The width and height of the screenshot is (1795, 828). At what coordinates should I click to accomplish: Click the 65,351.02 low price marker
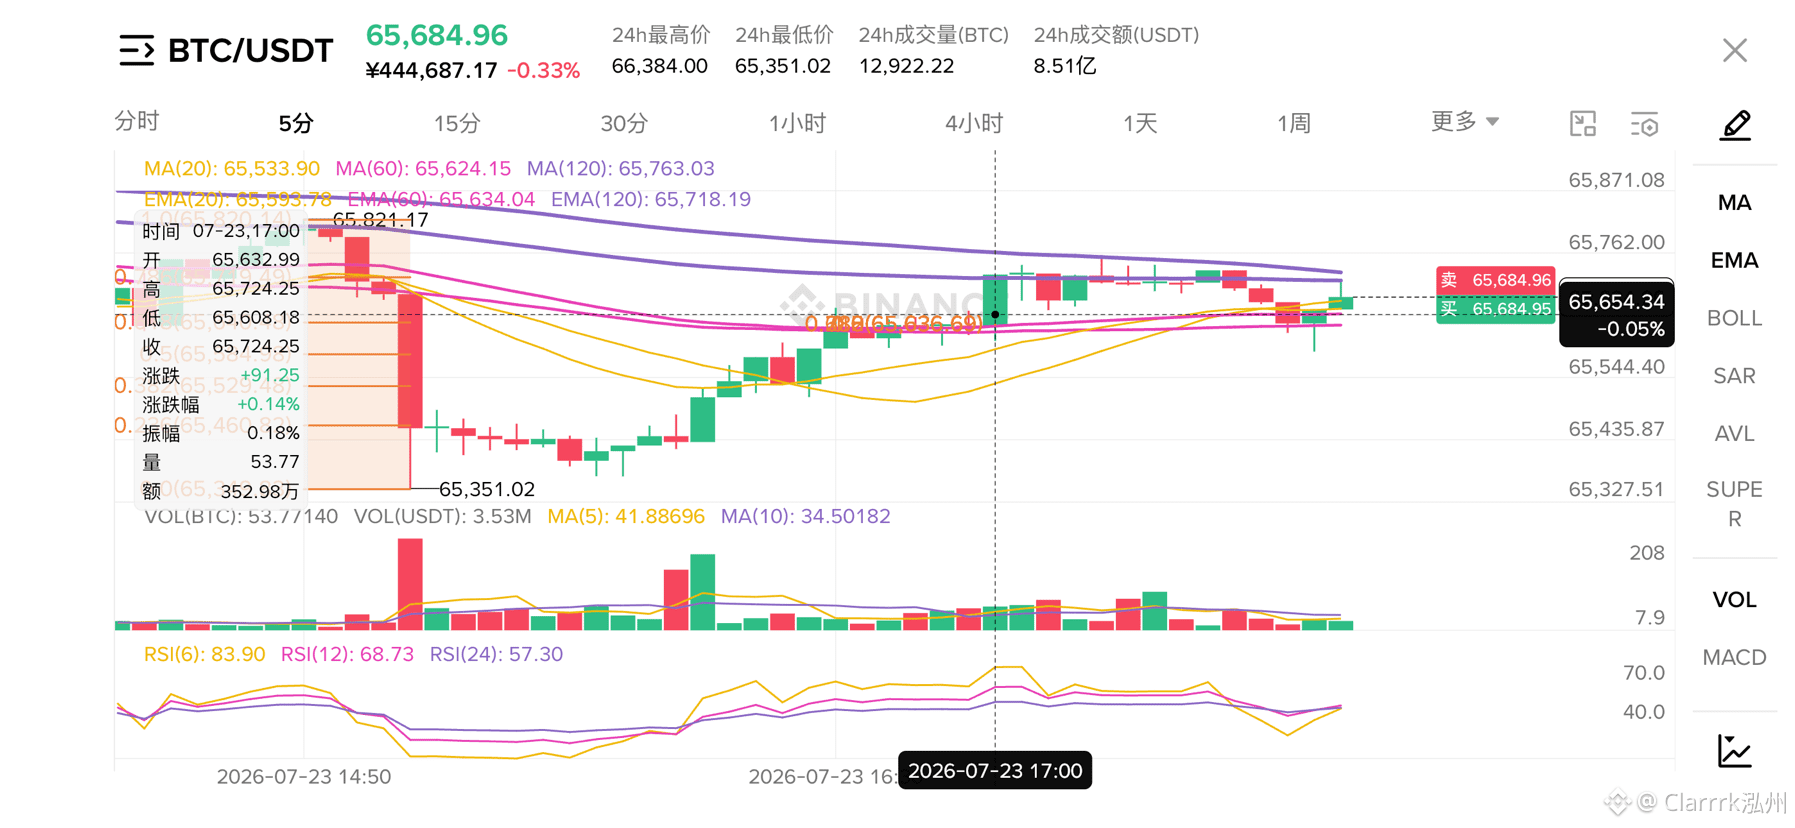coord(487,489)
